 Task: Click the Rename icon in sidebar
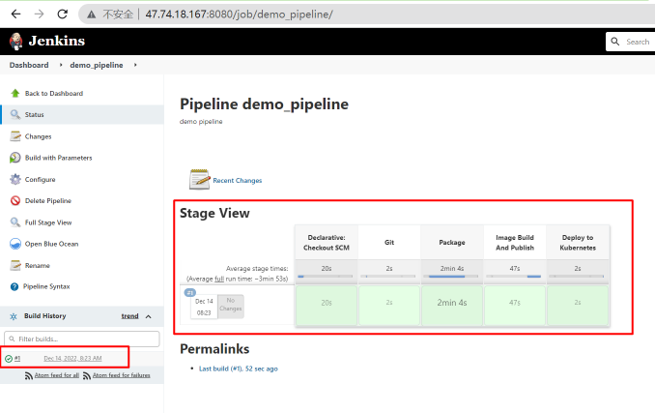point(15,265)
